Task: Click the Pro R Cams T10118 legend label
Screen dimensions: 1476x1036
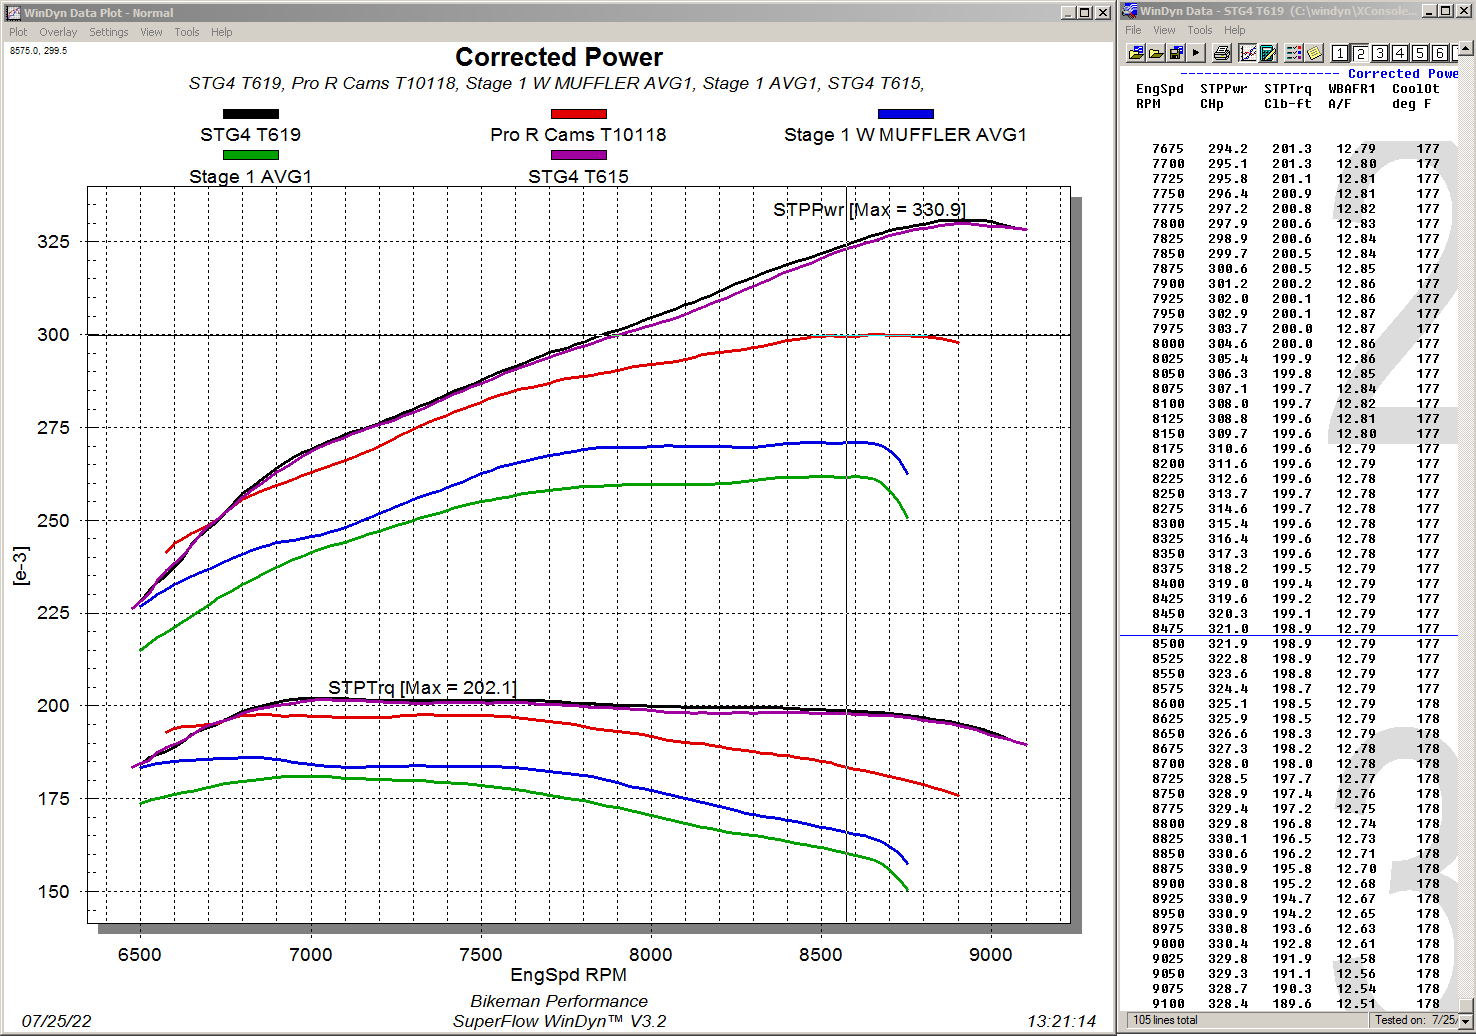Action: [x=578, y=135]
